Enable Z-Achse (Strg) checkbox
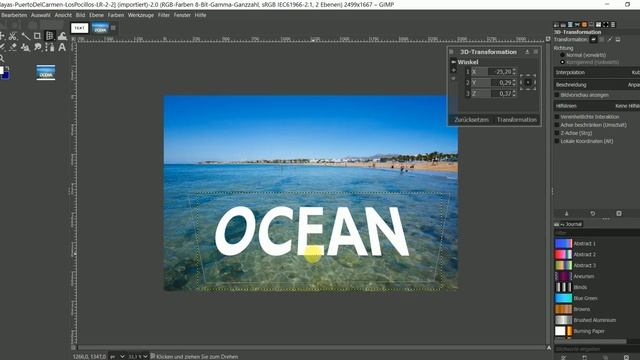 tap(557, 133)
